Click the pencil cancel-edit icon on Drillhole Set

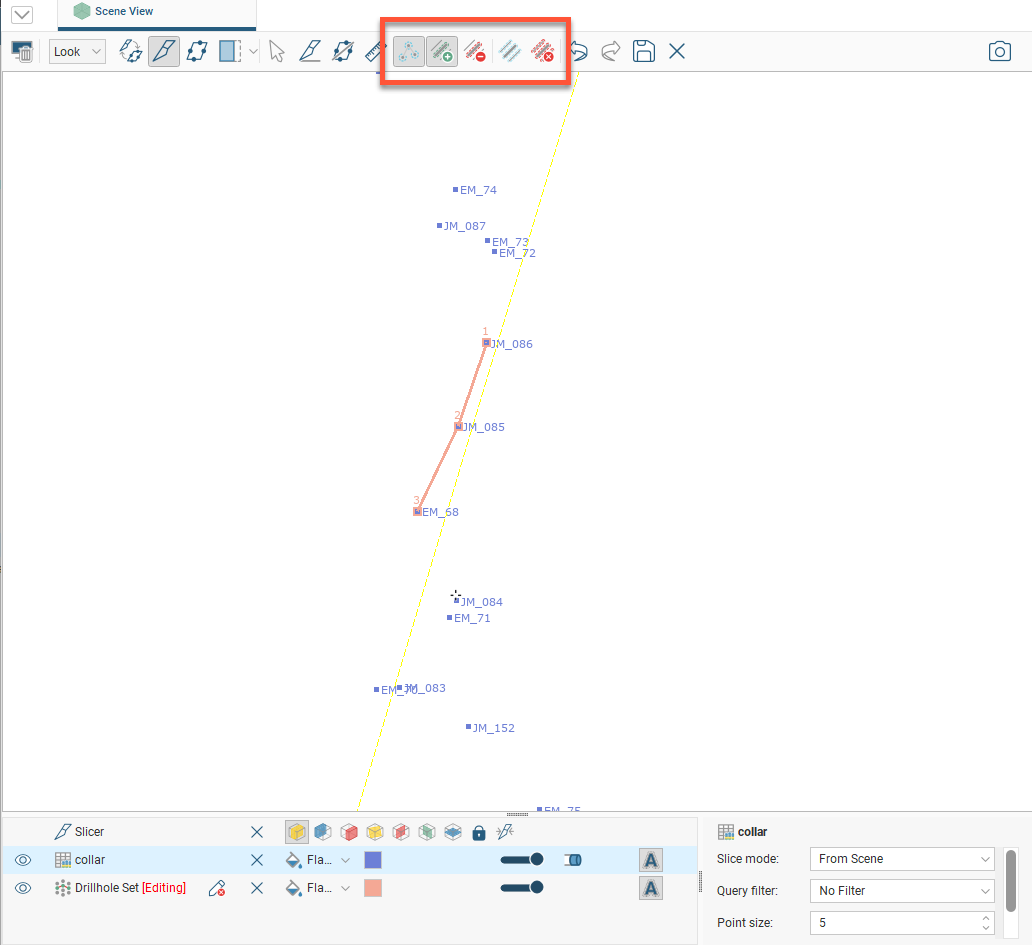tap(217, 888)
